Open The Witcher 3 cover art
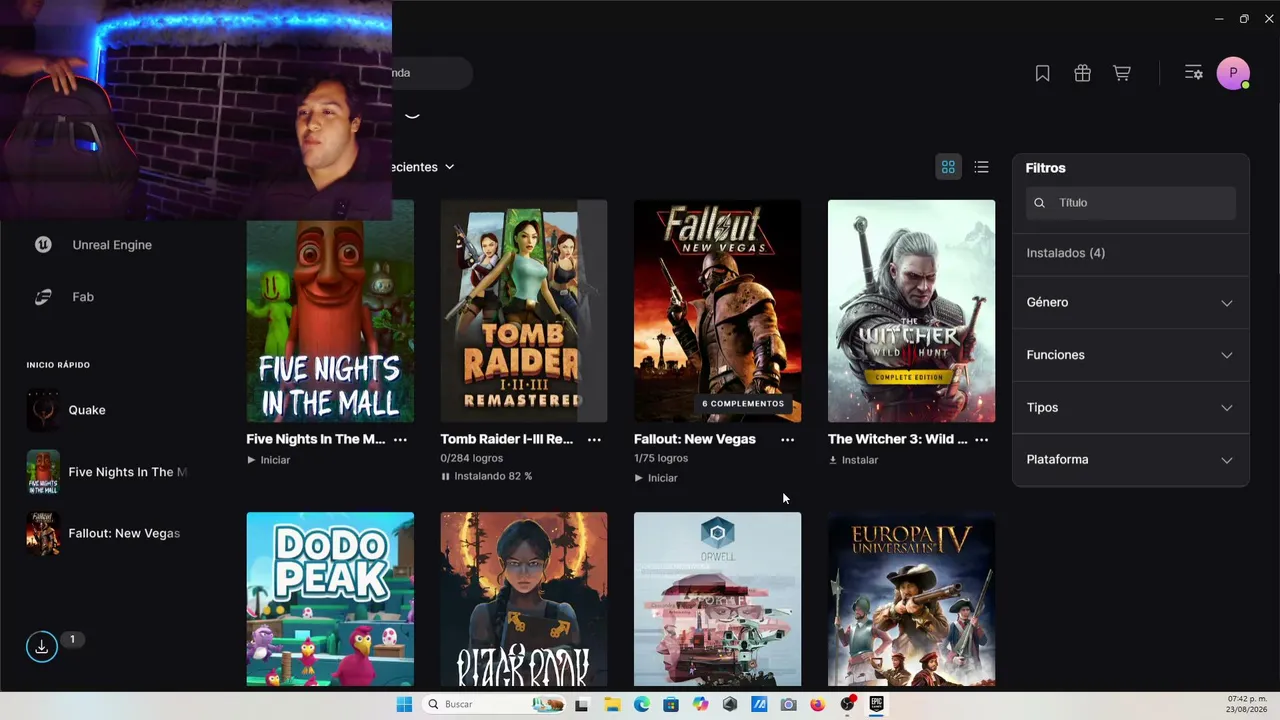This screenshot has width=1280, height=720. click(911, 311)
